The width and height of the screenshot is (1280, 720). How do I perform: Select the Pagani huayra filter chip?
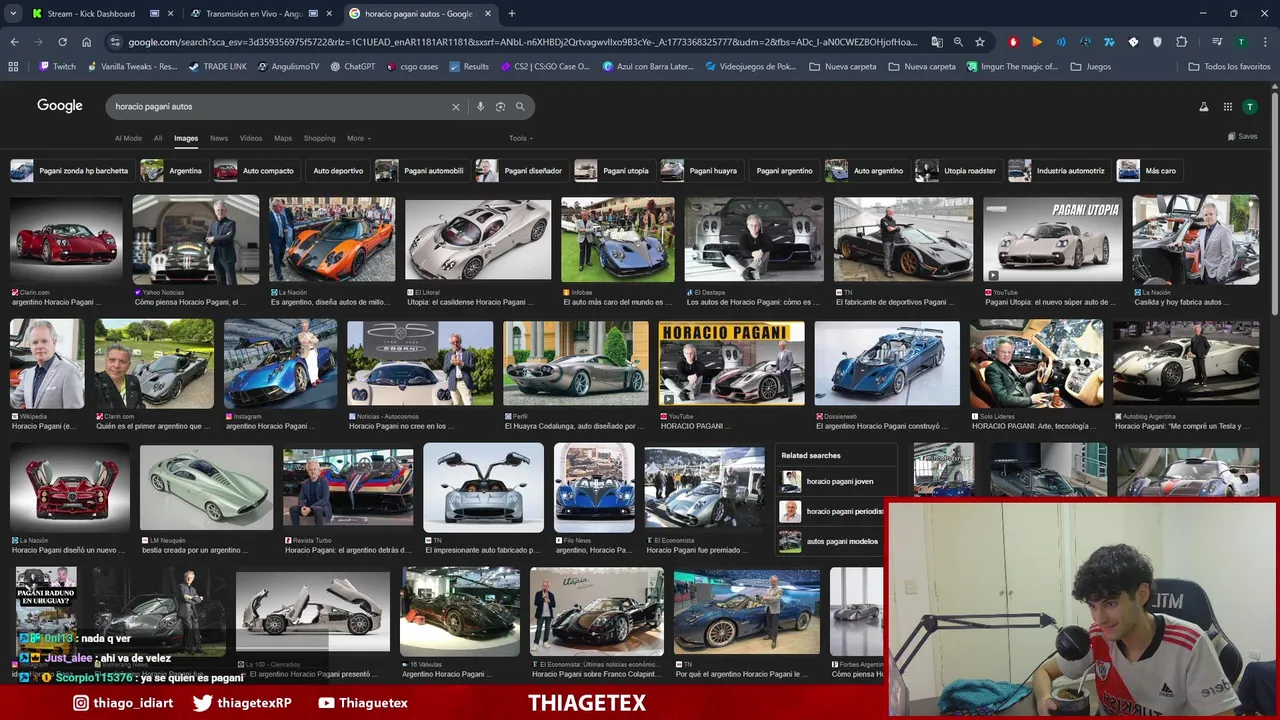(700, 171)
